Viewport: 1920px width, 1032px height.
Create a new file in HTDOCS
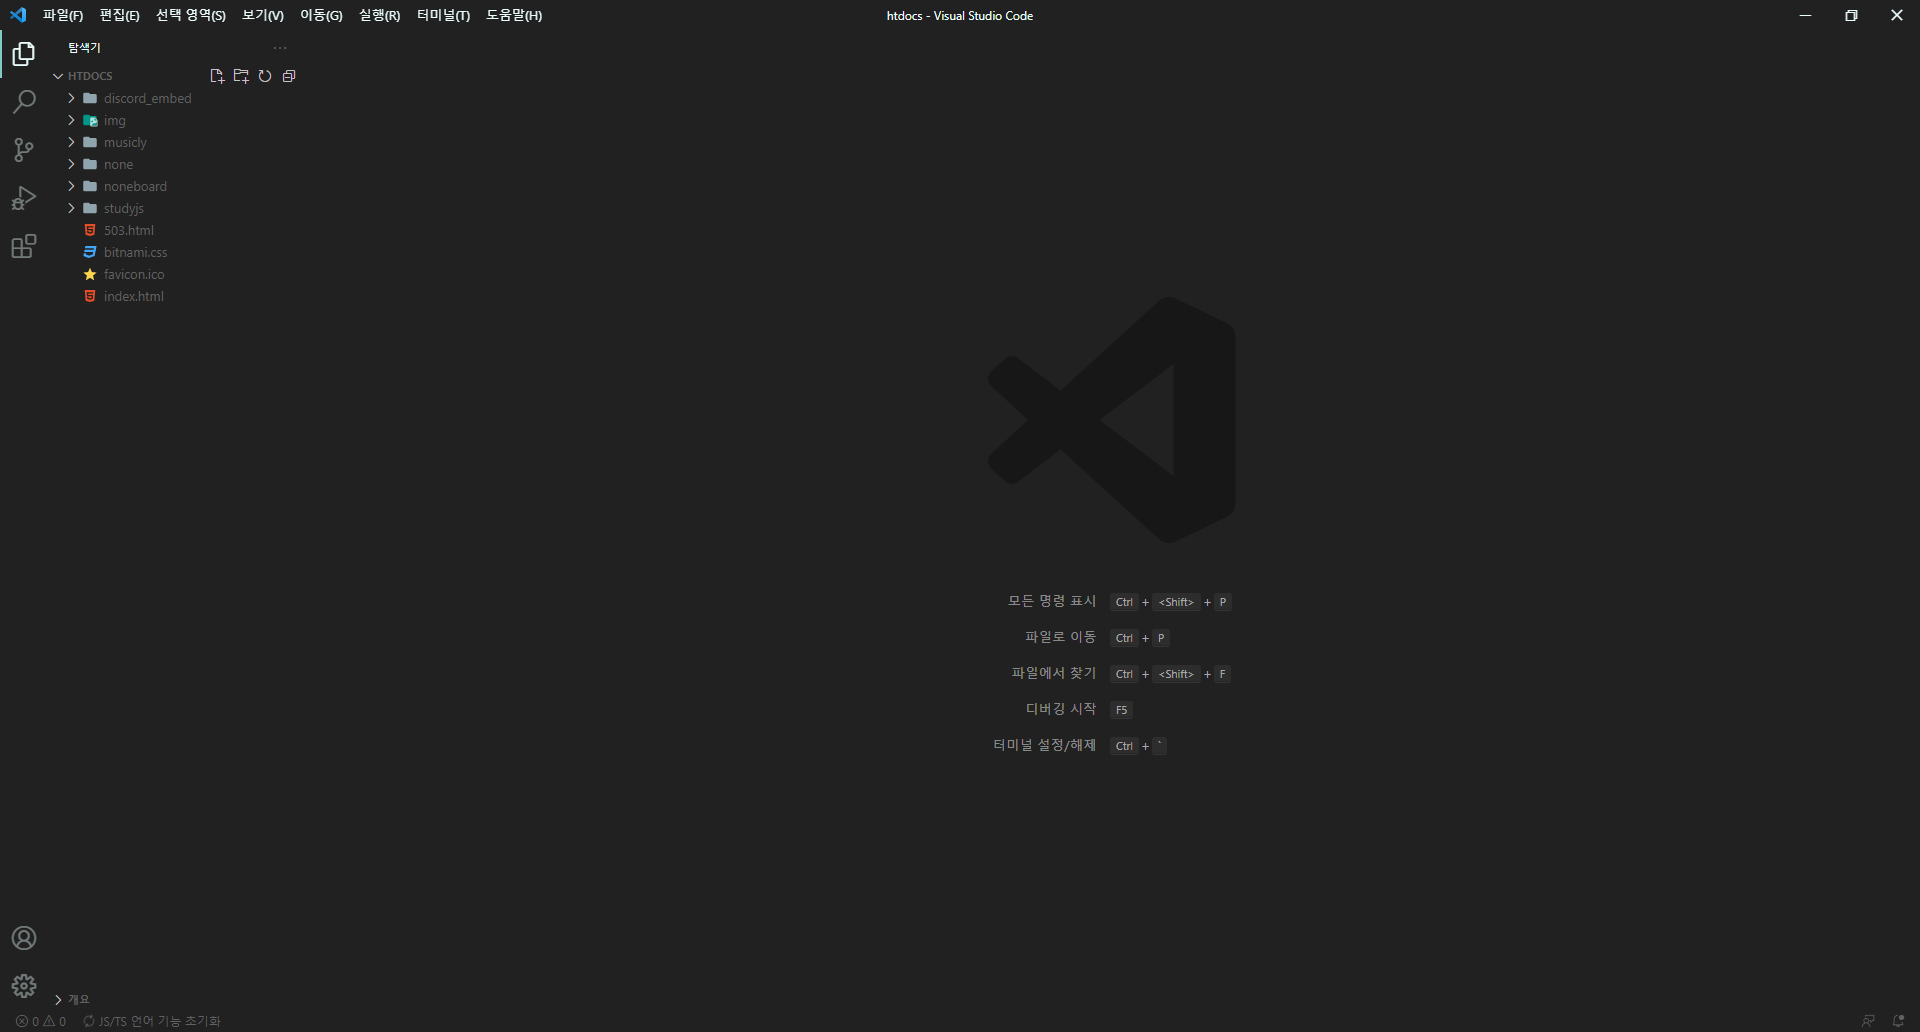pos(217,76)
